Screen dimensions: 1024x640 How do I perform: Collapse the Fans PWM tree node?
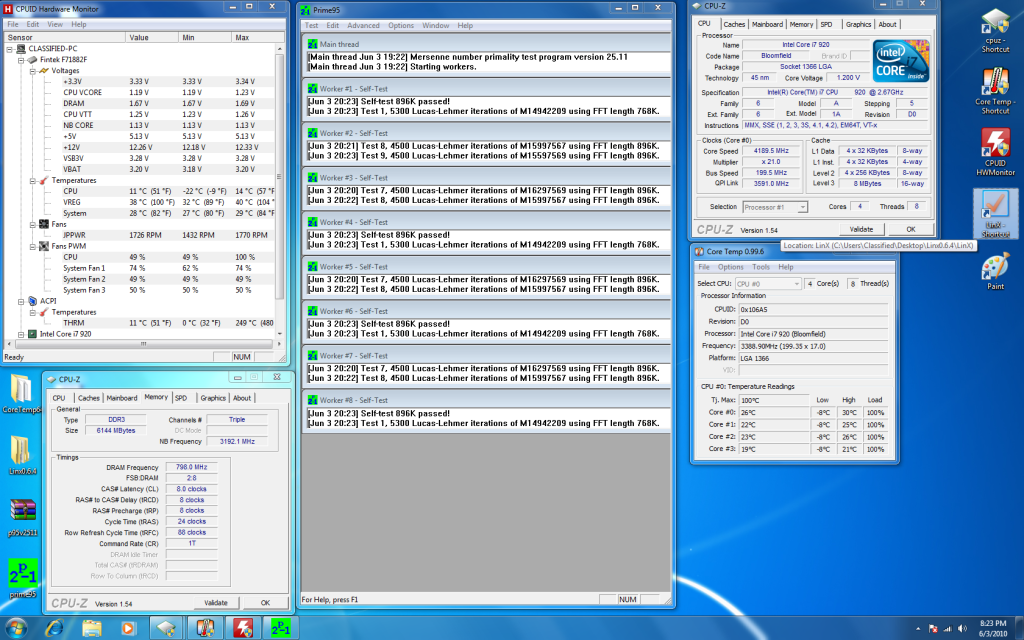click(x=33, y=245)
